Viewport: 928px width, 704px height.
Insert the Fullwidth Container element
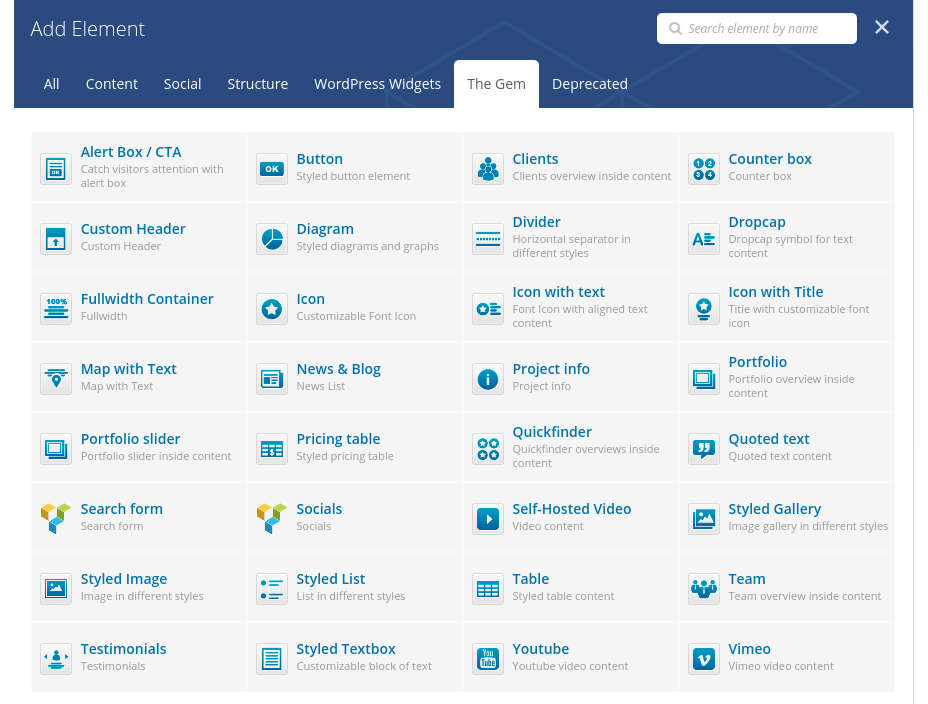point(147,299)
